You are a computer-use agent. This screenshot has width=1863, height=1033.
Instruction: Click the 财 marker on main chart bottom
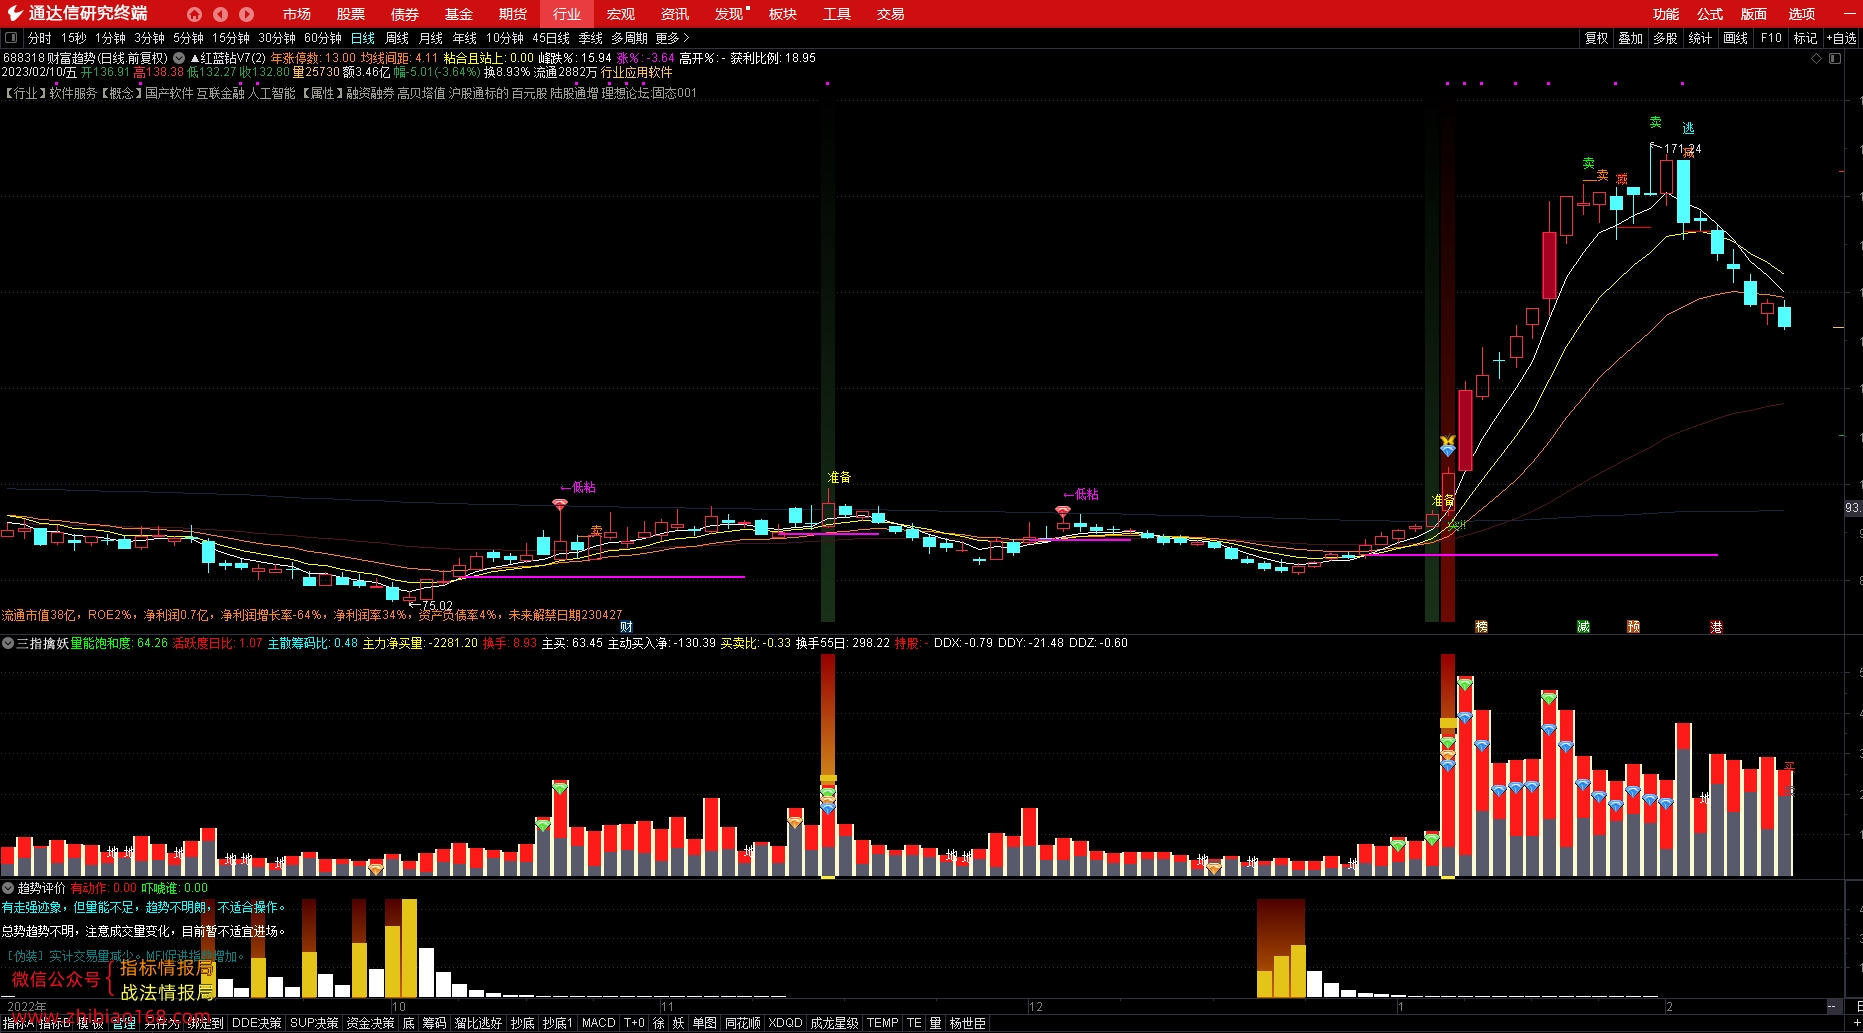(x=626, y=627)
